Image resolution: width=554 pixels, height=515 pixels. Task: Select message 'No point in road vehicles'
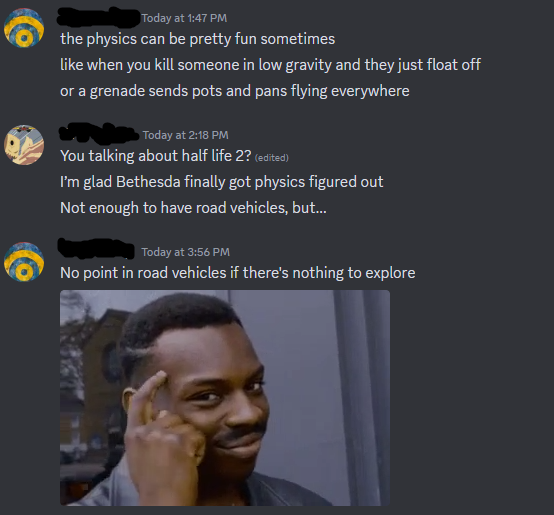[237, 273]
